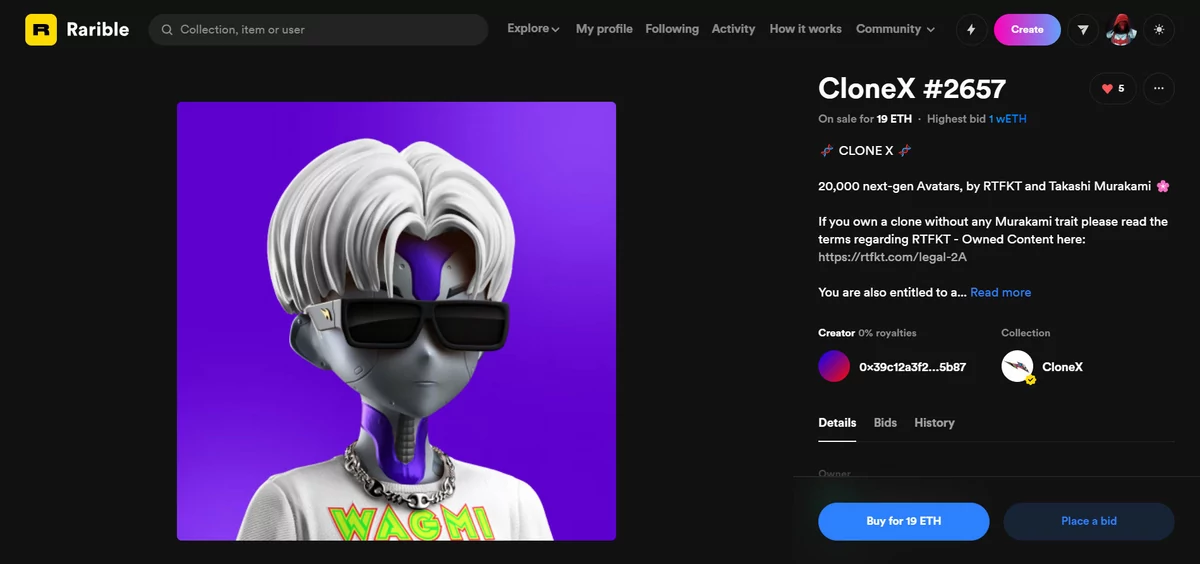Open the three-dot more options menu
This screenshot has width=1200, height=564.
1158,89
